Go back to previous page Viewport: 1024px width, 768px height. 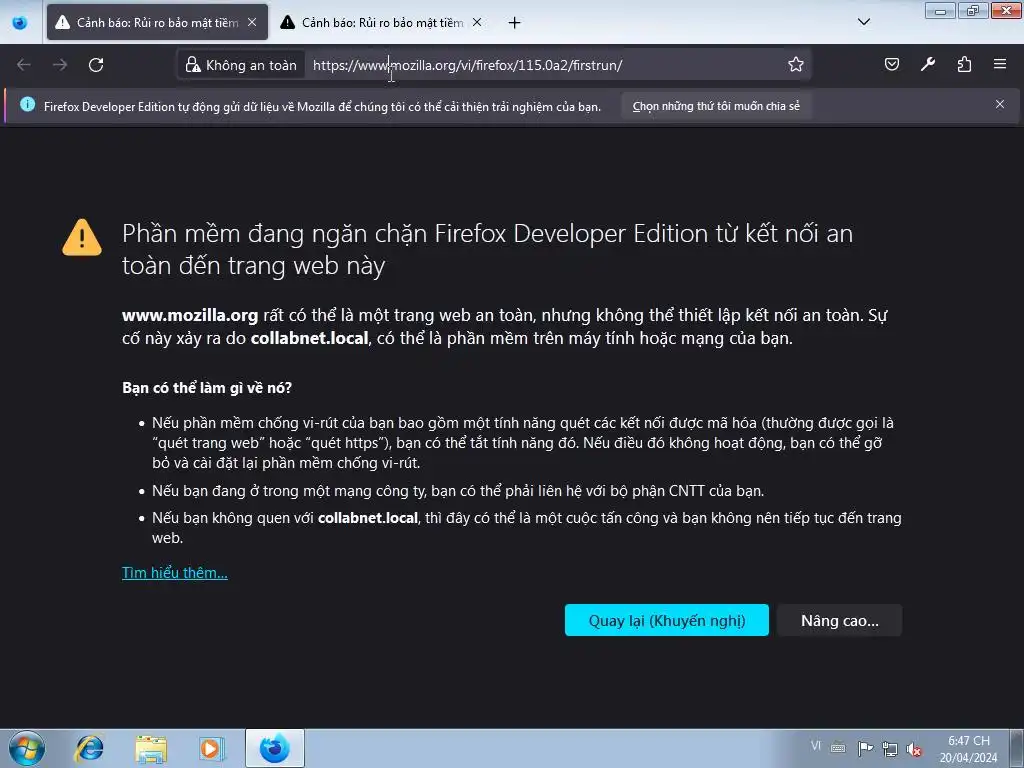(24, 65)
